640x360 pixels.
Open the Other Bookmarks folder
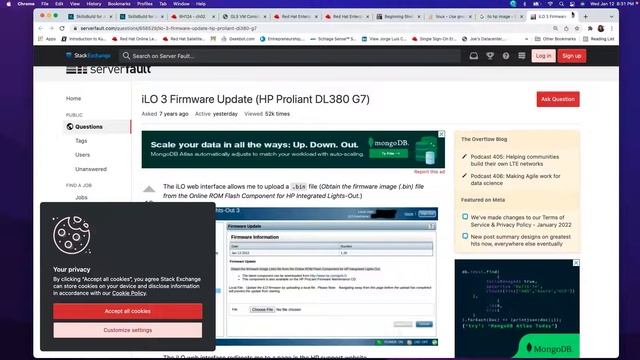pyautogui.click(x=555, y=39)
